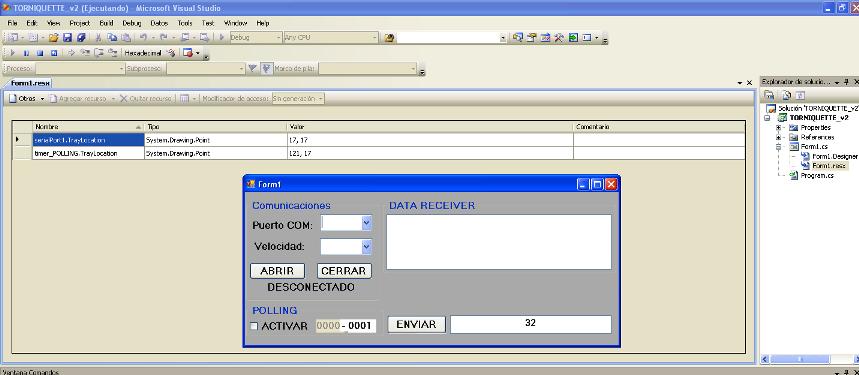Open the Tools menu

coord(185,24)
